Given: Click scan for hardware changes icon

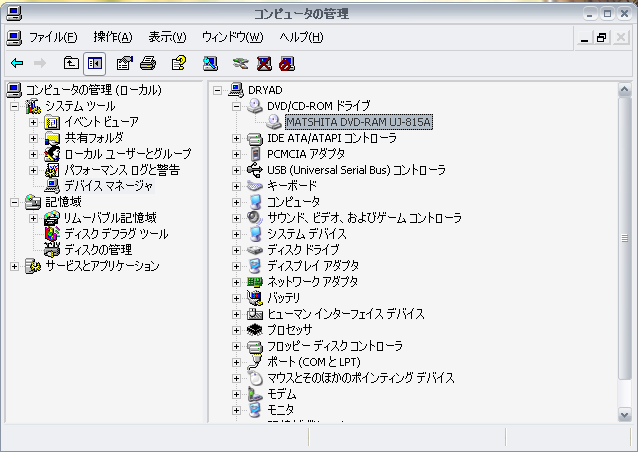Looking at the screenshot, I should [210, 64].
